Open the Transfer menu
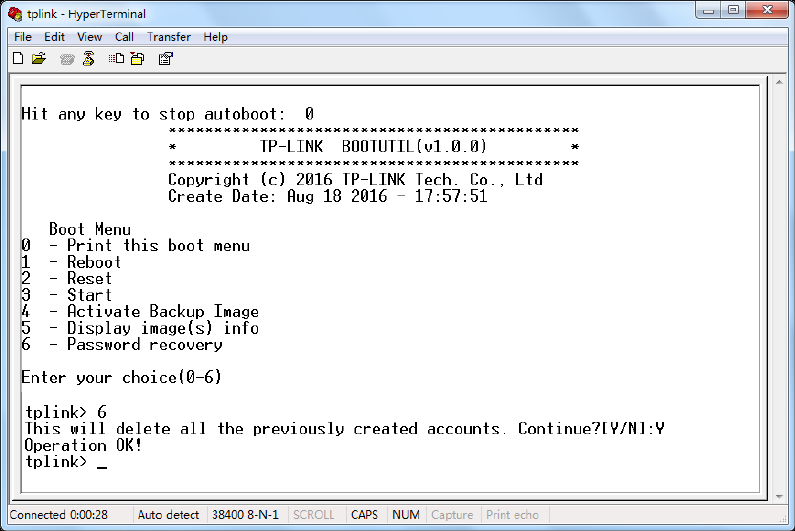The image size is (795, 531). (169, 37)
